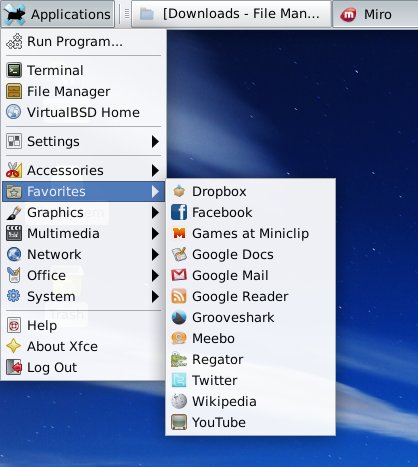418x467 pixels.
Task: Click the Meebo icon
Action: point(179,338)
